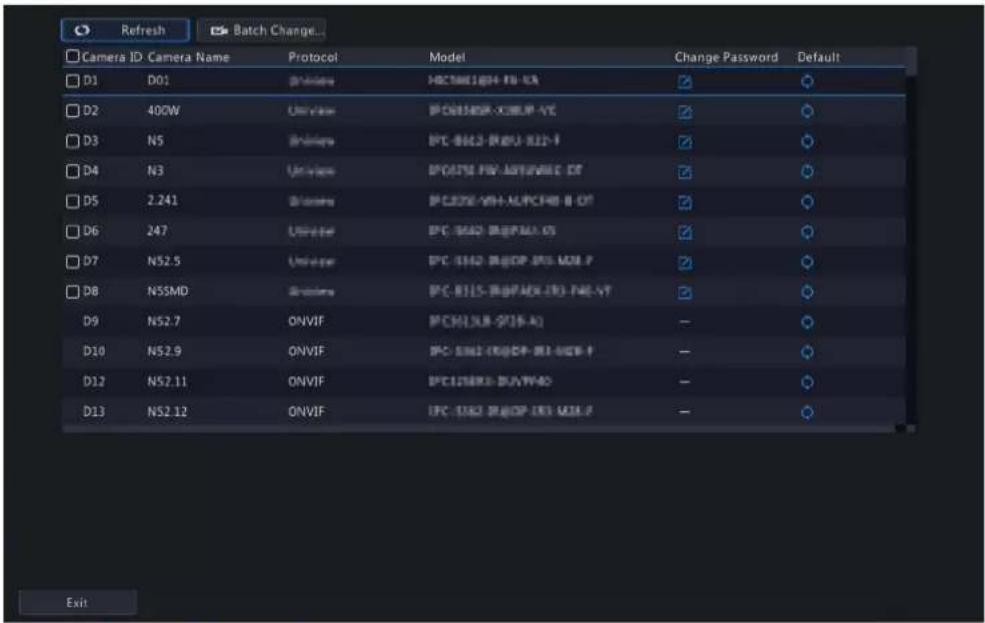Select camera ID D13

coord(94,411)
